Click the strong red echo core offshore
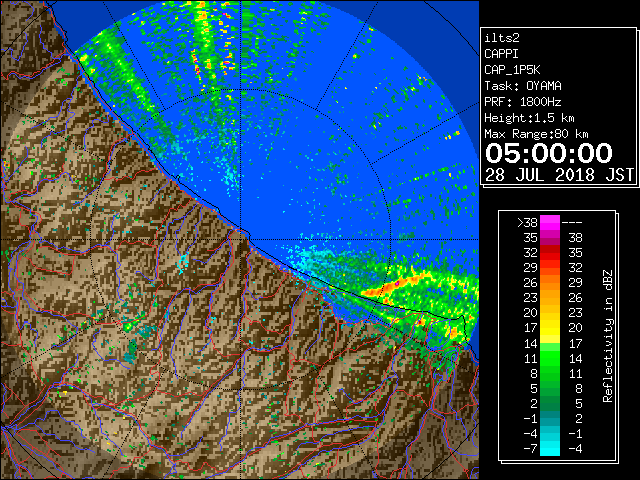 pyautogui.click(x=397, y=283)
